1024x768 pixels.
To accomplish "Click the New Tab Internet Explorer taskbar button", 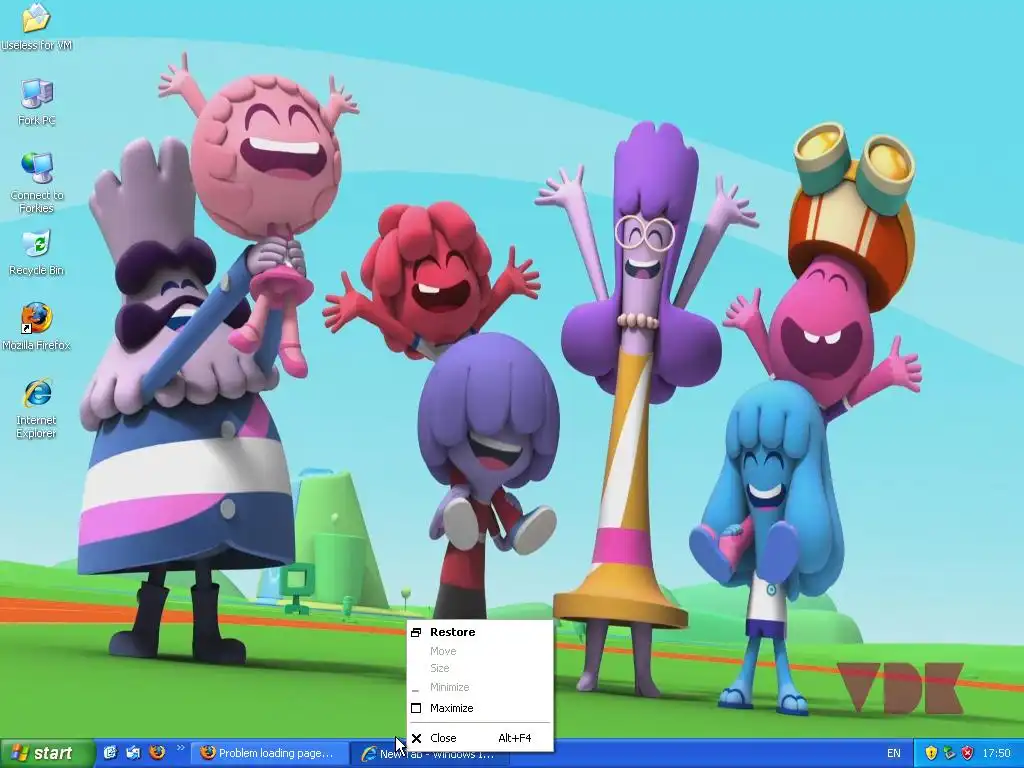I will pyautogui.click(x=432, y=754).
